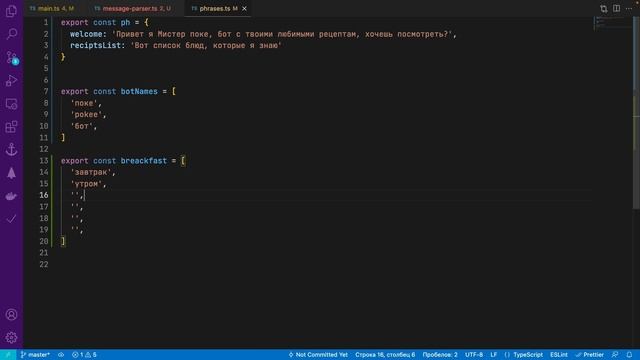This screenshot has height=360, width=640.
Task: Open the Extensions view
Action: coord(11,127)
